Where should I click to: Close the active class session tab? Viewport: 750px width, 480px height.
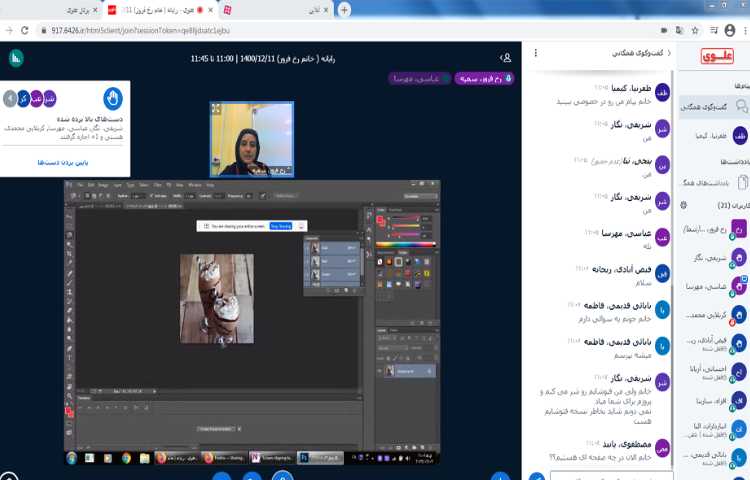[x=210, y=10]
